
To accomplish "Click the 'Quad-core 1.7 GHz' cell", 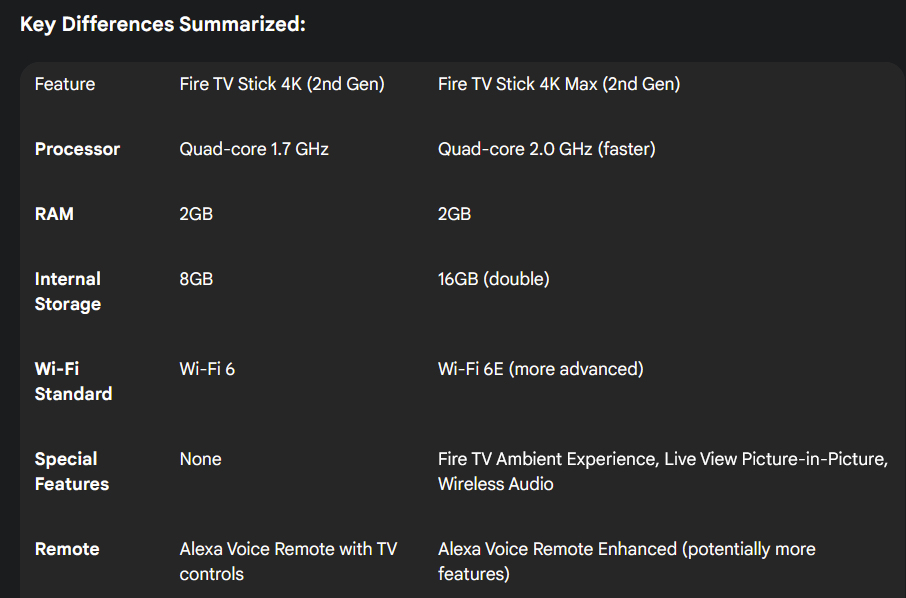I will [254, 149].
